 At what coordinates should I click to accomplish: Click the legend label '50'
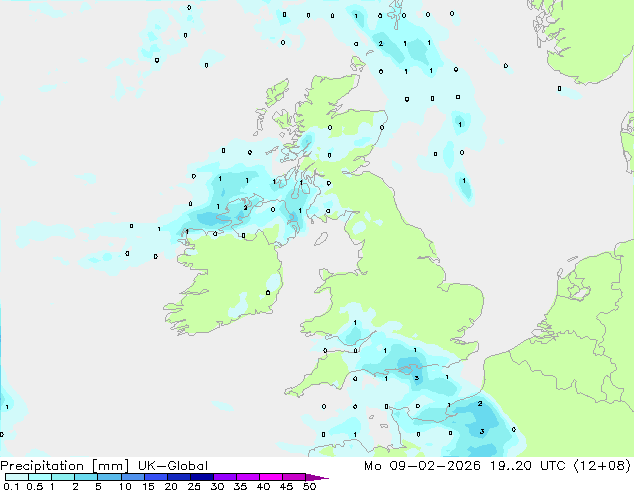[309, 486]
